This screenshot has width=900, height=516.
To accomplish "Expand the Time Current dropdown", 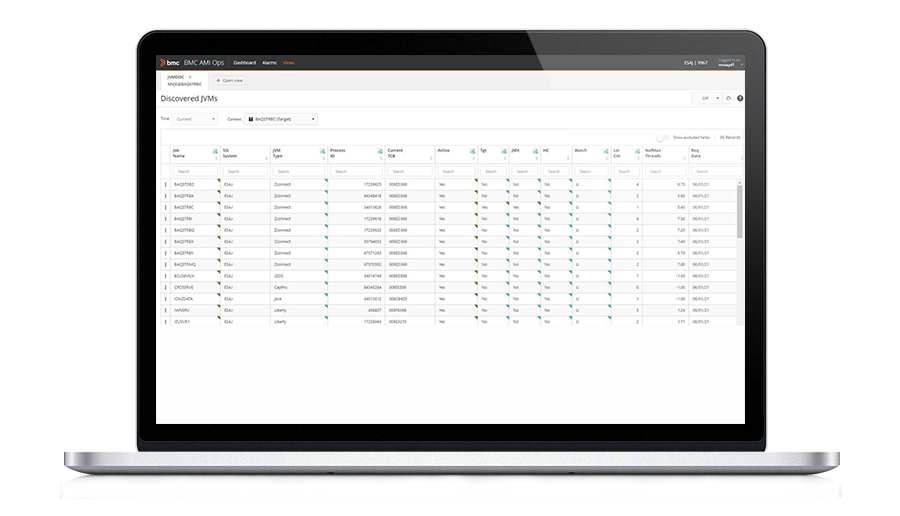I will [195, 119].
